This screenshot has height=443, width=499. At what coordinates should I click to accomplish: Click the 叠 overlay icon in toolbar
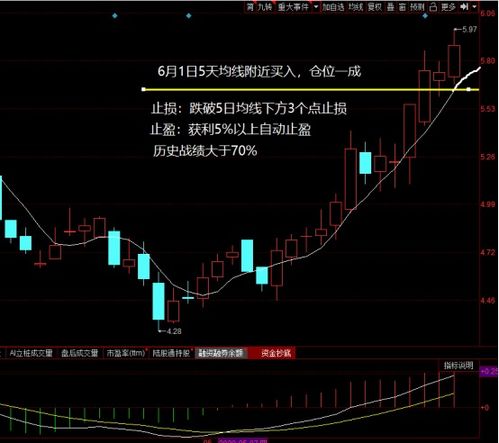click(390, 7)
